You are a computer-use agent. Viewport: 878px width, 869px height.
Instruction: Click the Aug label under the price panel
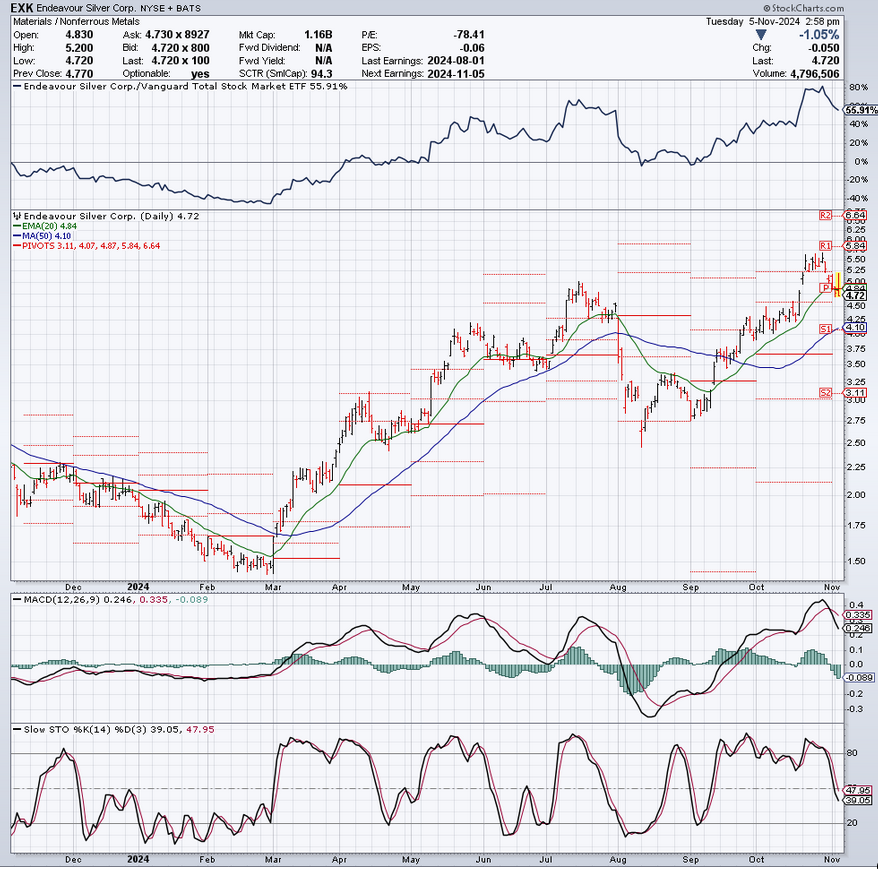(x=618, y=587)
